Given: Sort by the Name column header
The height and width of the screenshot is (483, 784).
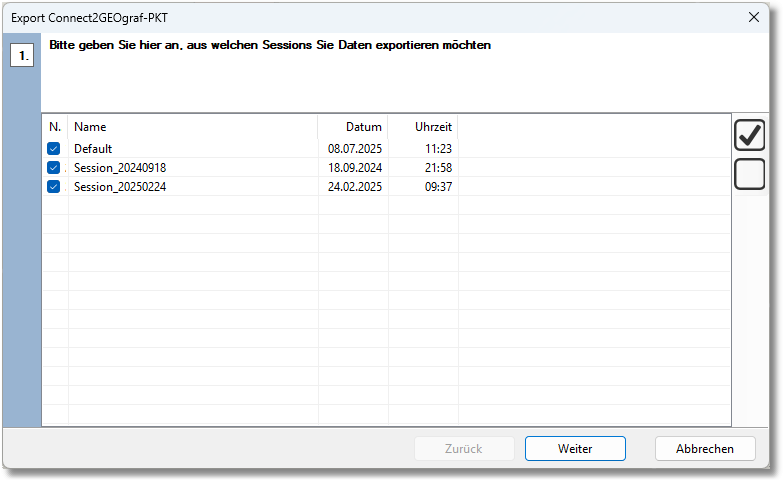Looking at the screenshot, I should (90, 127).
